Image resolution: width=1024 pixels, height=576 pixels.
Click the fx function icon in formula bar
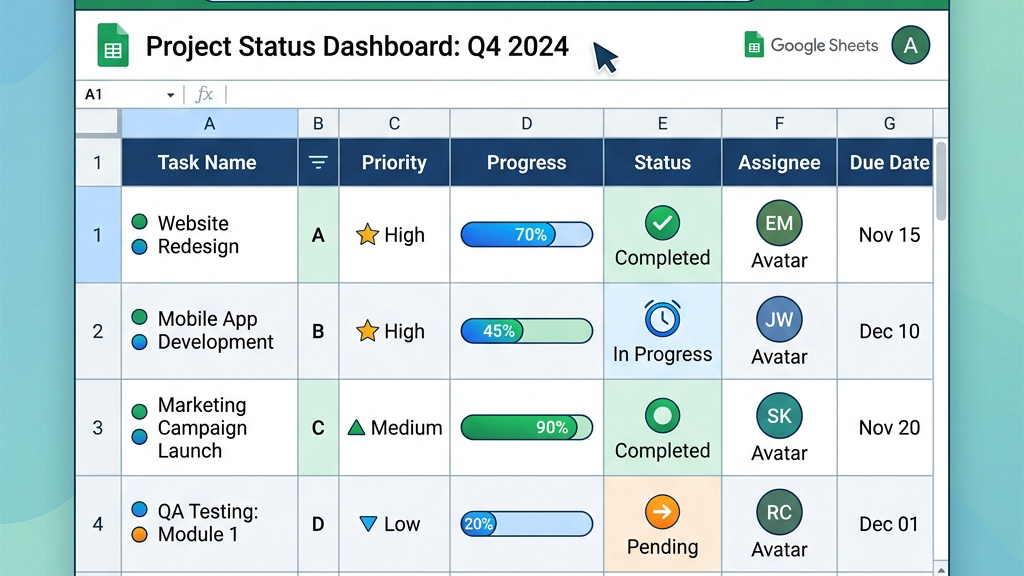(x=204, y=94)
